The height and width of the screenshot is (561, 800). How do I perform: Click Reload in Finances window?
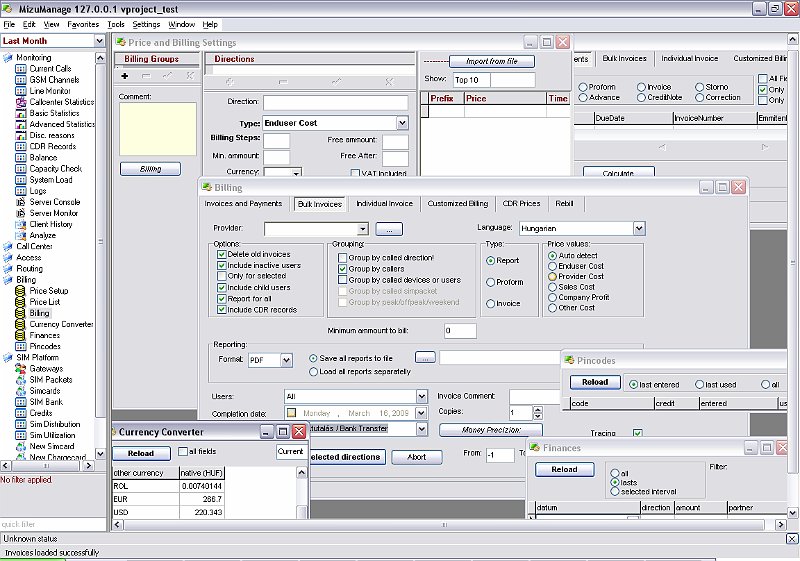point(564,470)
